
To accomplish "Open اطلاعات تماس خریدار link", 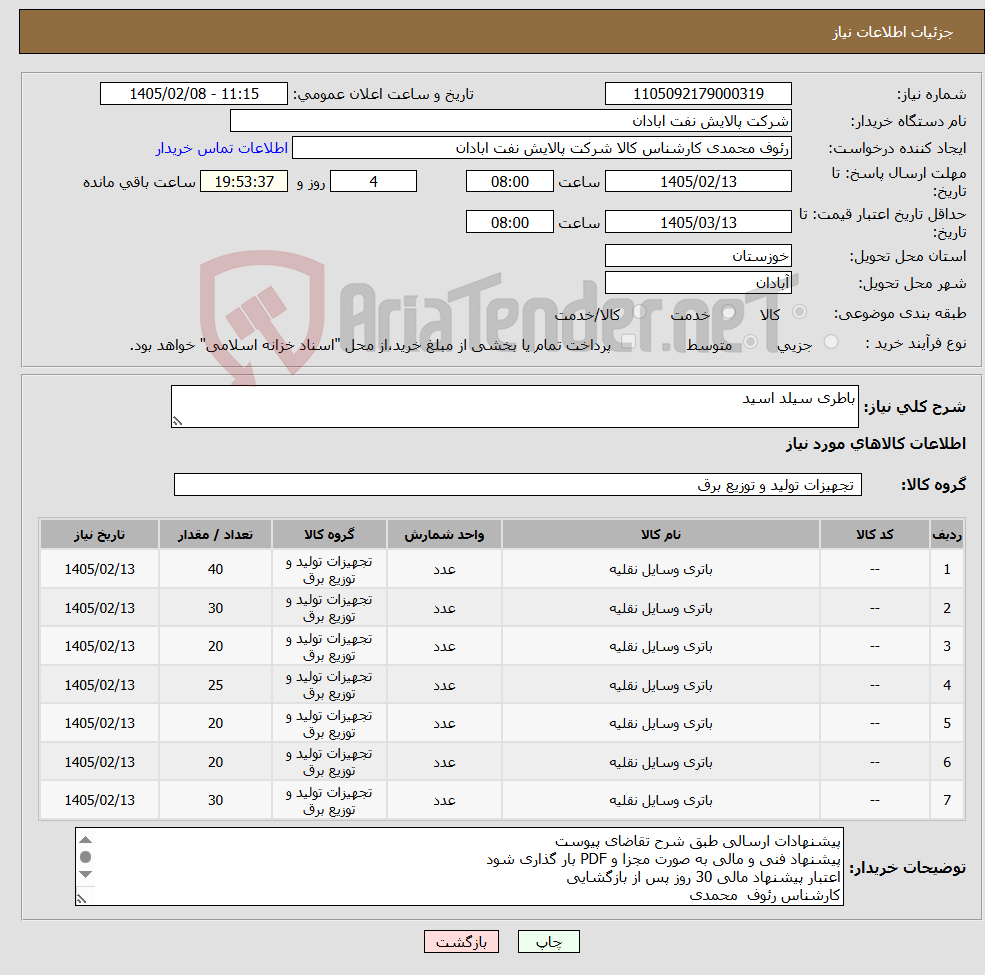I will pos(222,148).
